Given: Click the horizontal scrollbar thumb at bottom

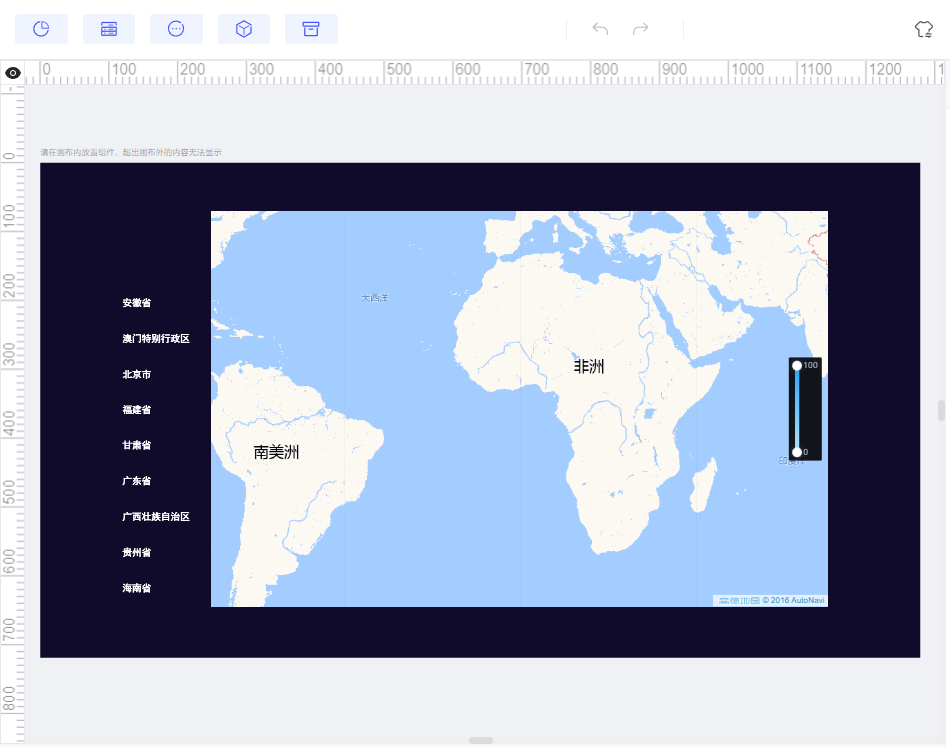Looking at the screenshot, I should (481, 740).
